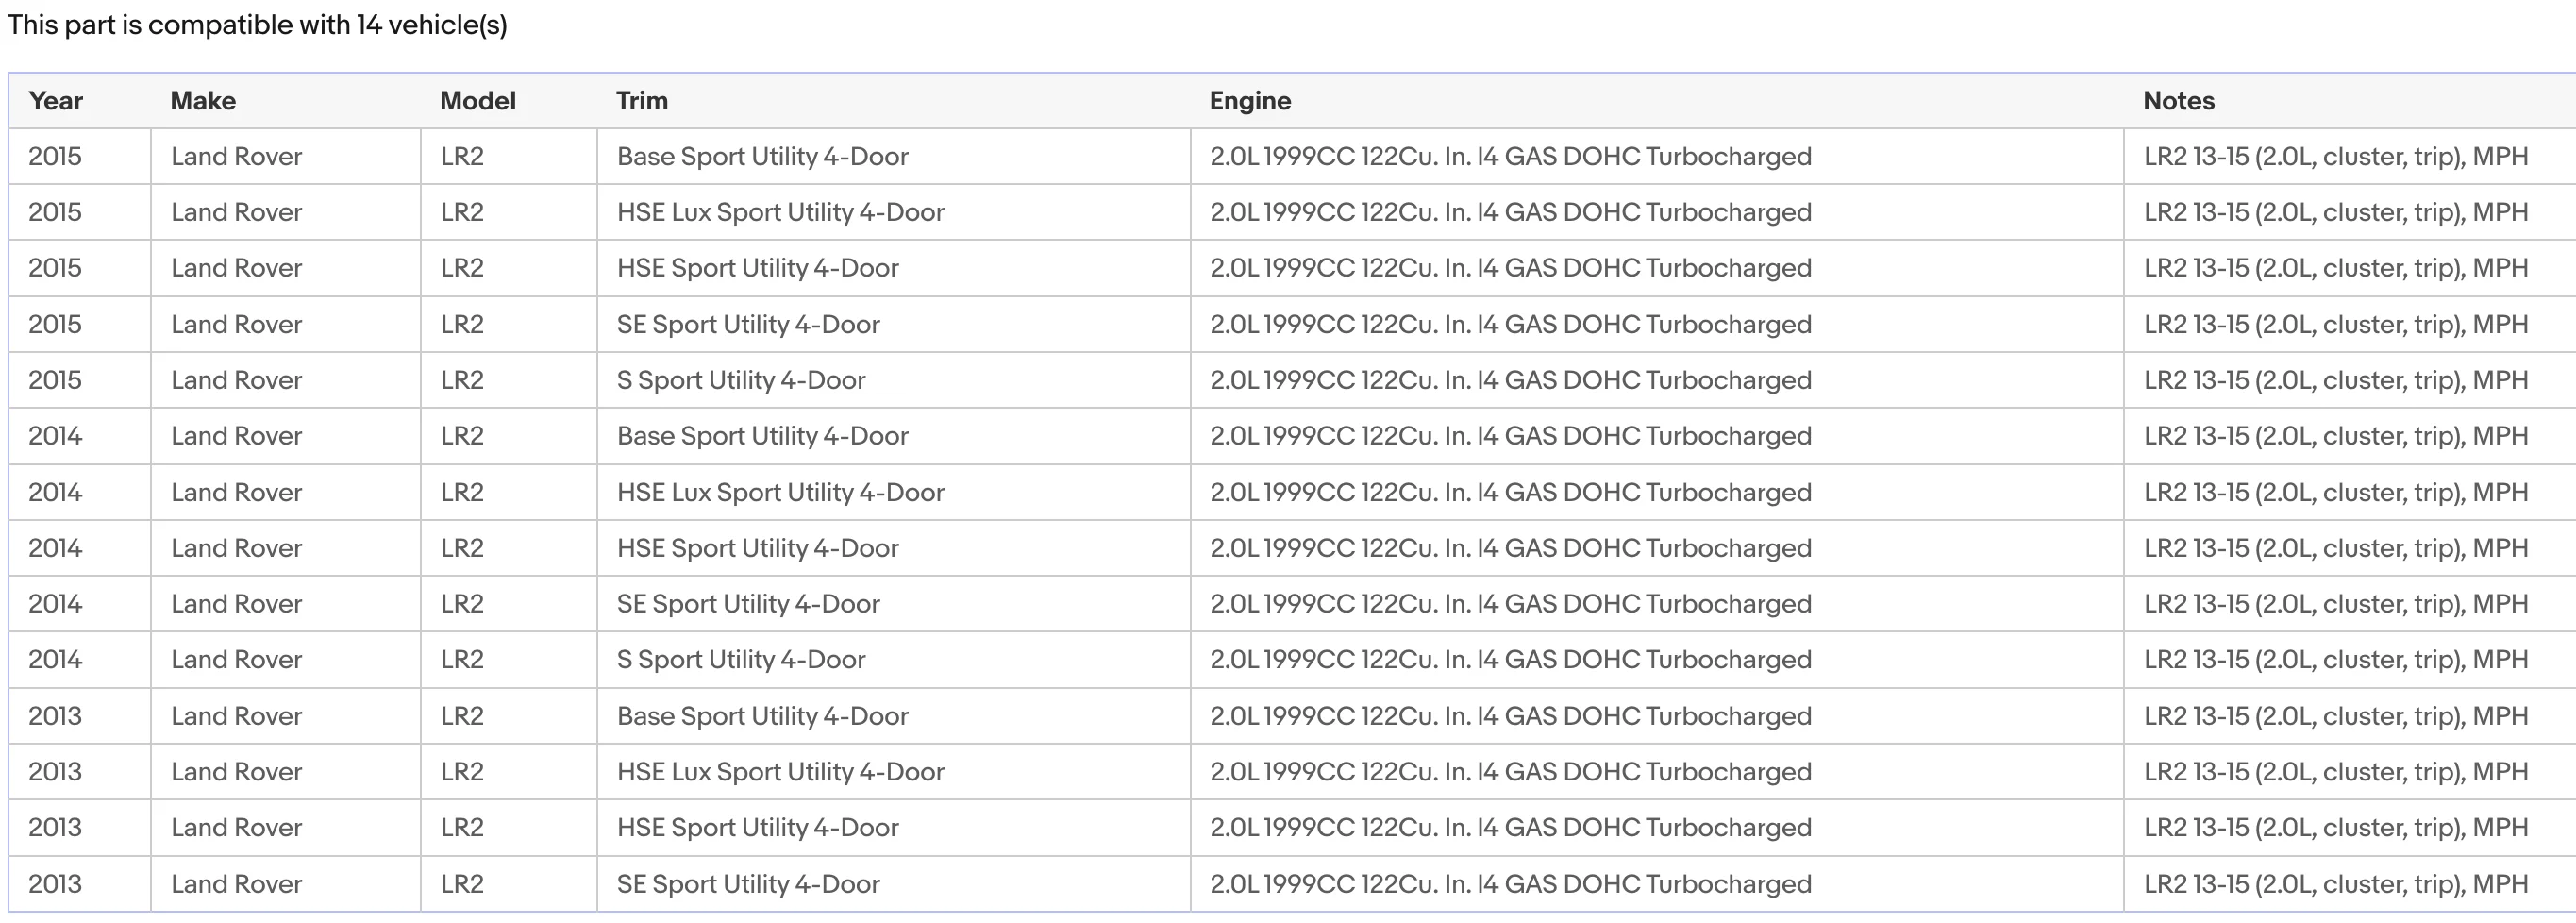Select the 2014 HSE Sport Utility 4-Door trim cell
2576x923 pixels.
click(894, 548)
